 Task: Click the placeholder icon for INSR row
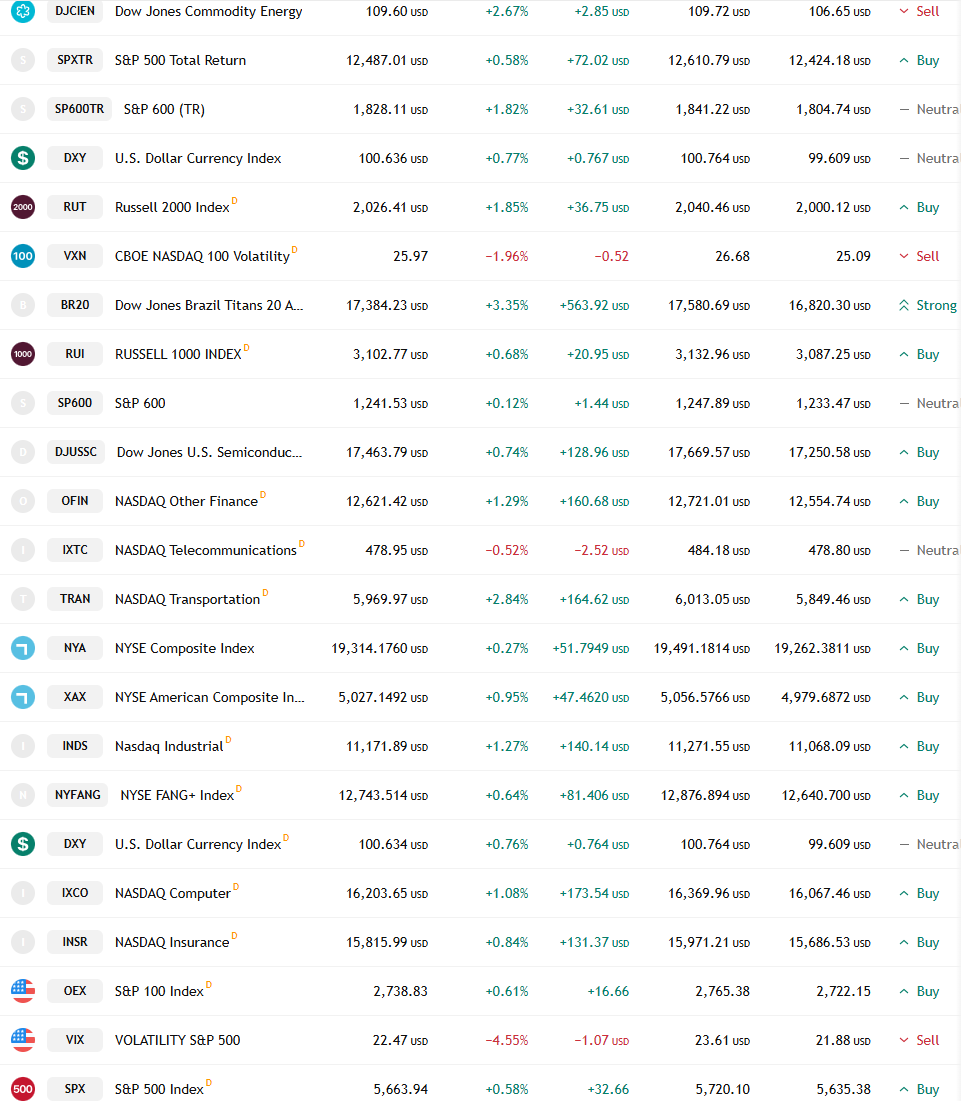tap(23, 942)
